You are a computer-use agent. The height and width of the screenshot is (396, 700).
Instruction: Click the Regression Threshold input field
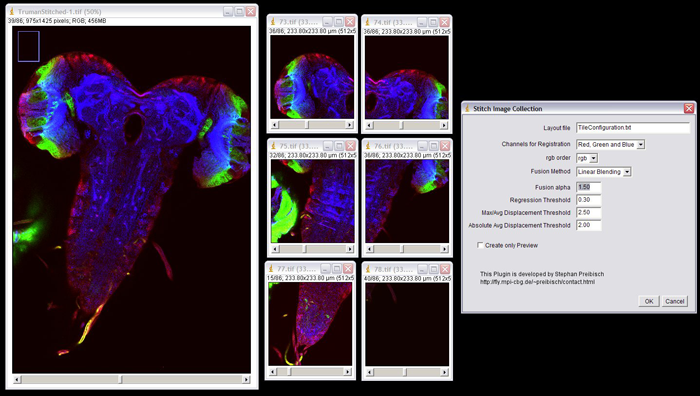click(x=588, y=200)
